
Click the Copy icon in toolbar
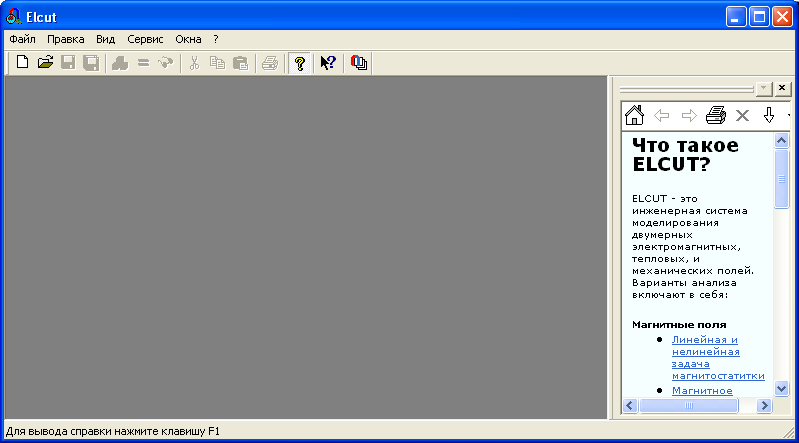pos(217,63)
